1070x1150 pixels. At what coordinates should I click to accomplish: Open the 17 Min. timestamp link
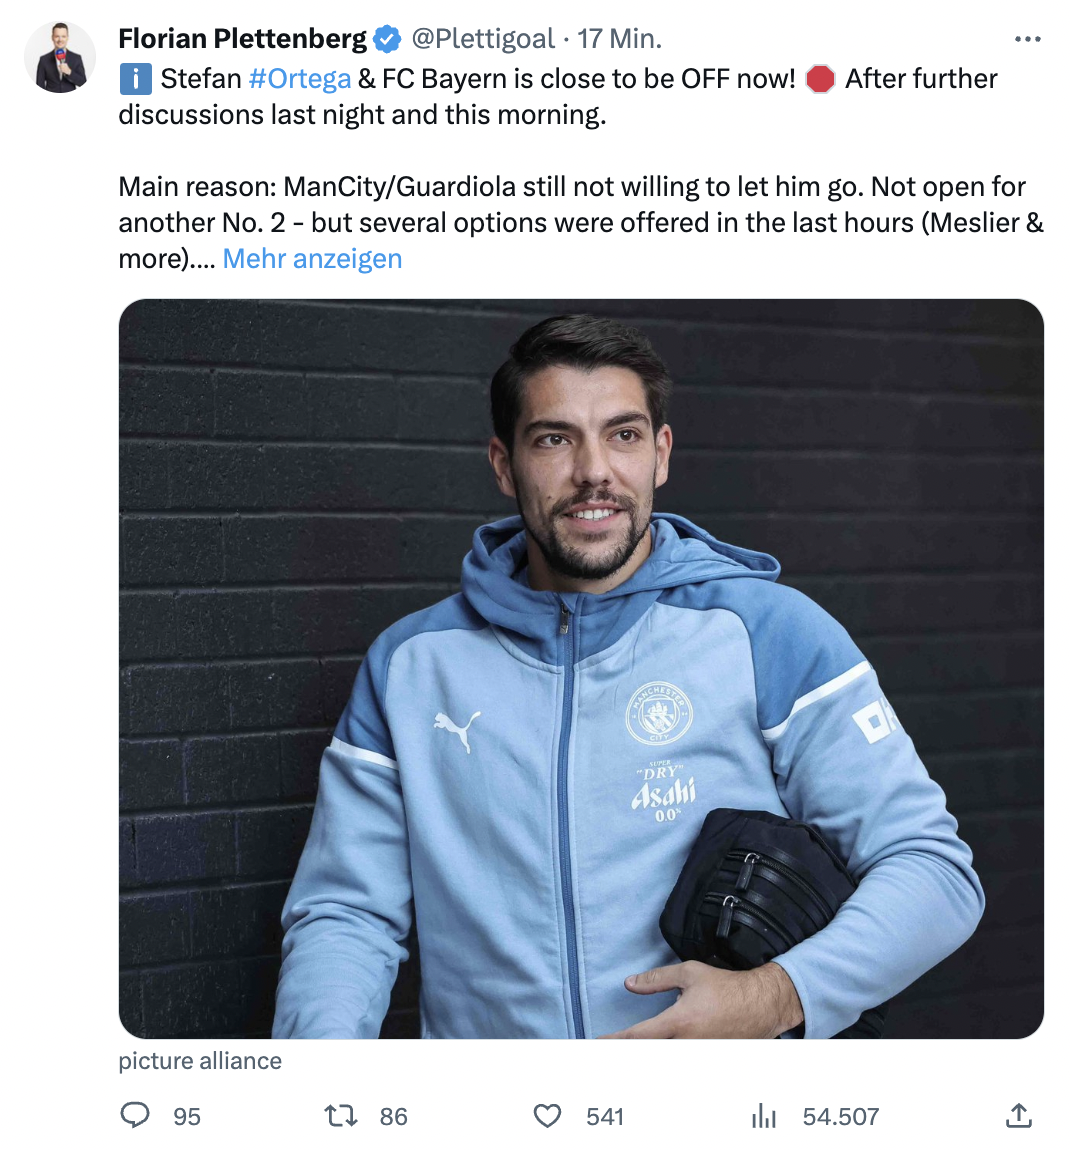pyautogui.click(x=619, y=39)
